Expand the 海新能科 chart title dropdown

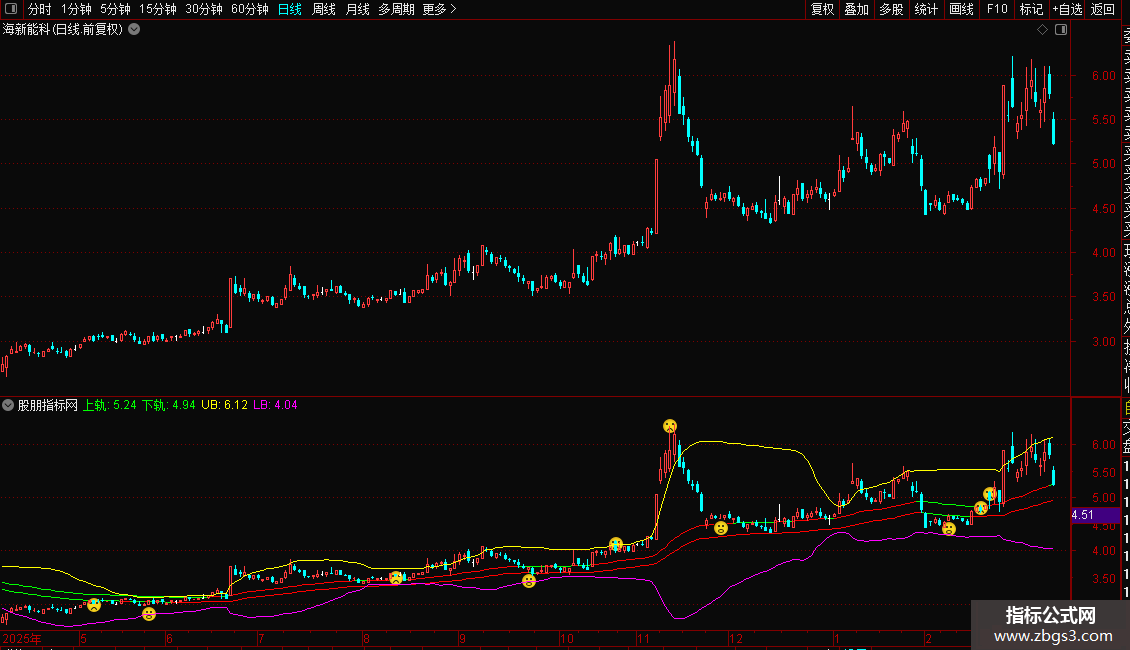(x=134, y=30)
